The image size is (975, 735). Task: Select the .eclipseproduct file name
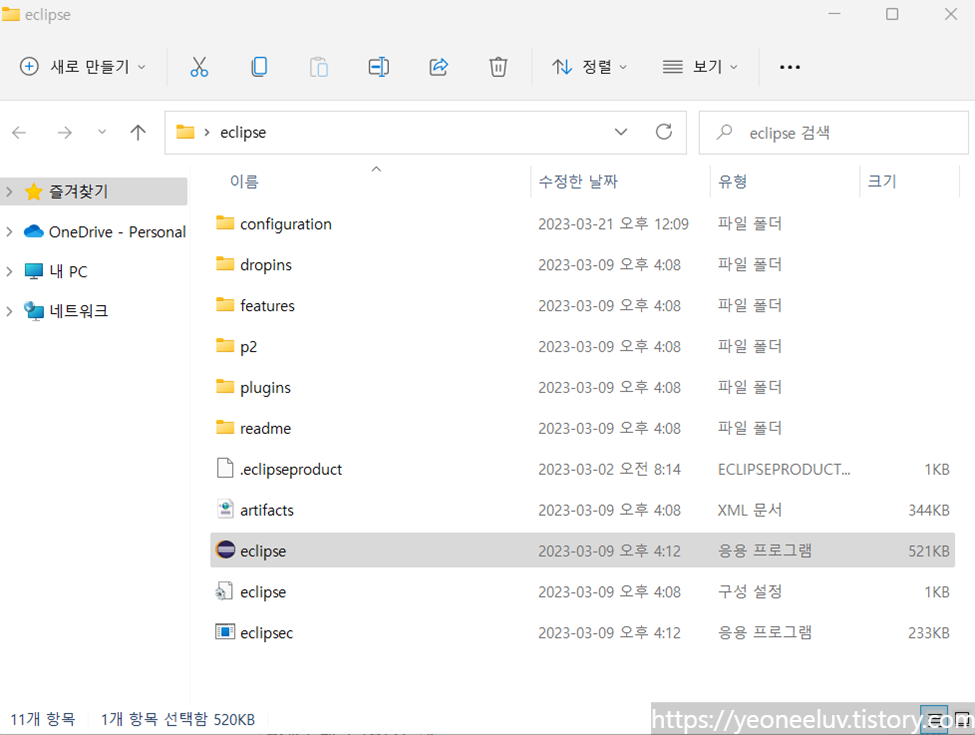291,469
